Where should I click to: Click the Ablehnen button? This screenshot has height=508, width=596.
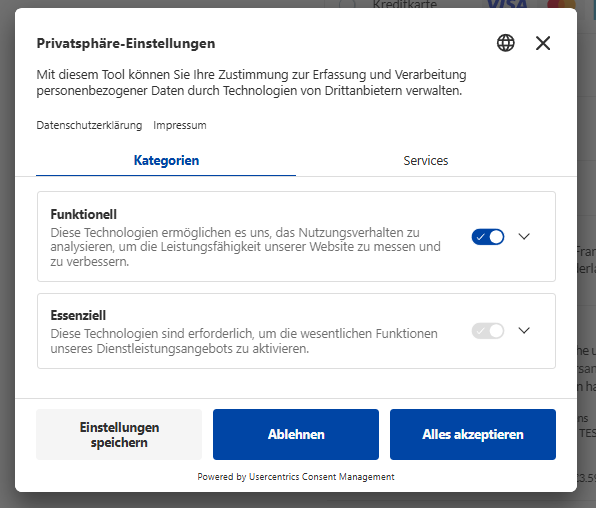[296, 435]
